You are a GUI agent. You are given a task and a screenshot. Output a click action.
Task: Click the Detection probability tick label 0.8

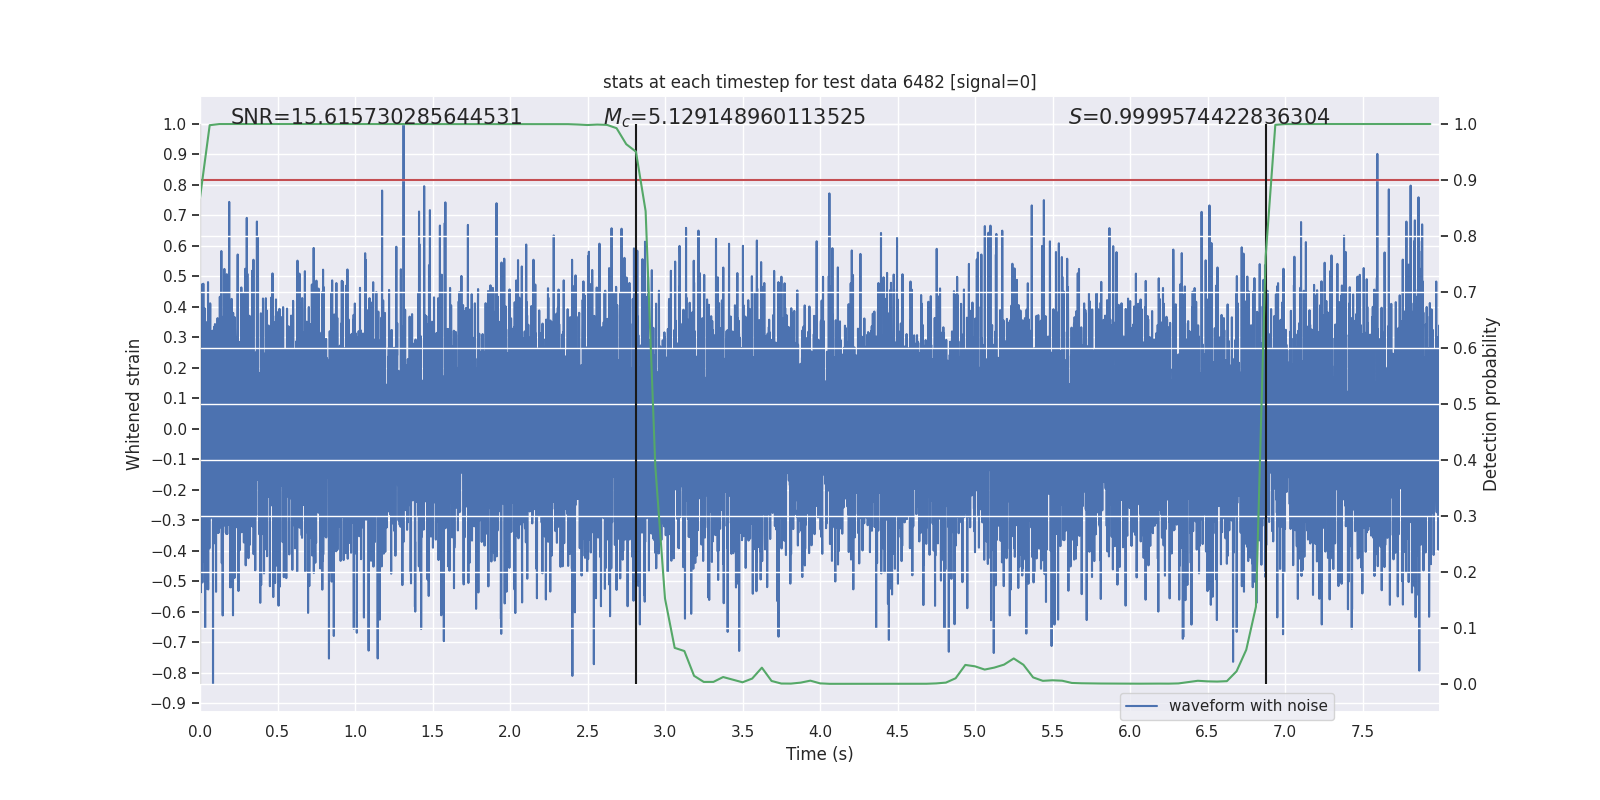(x=1465, y=236)
